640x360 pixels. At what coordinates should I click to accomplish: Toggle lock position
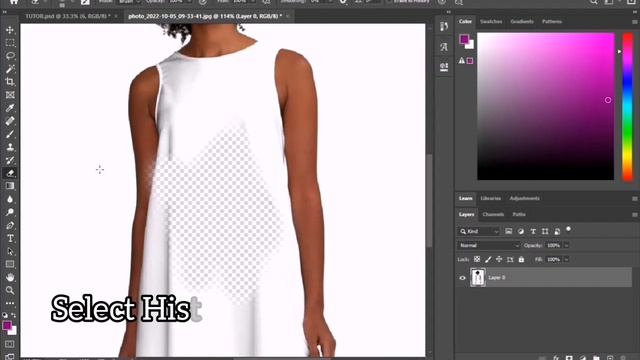tap(499, 259)
